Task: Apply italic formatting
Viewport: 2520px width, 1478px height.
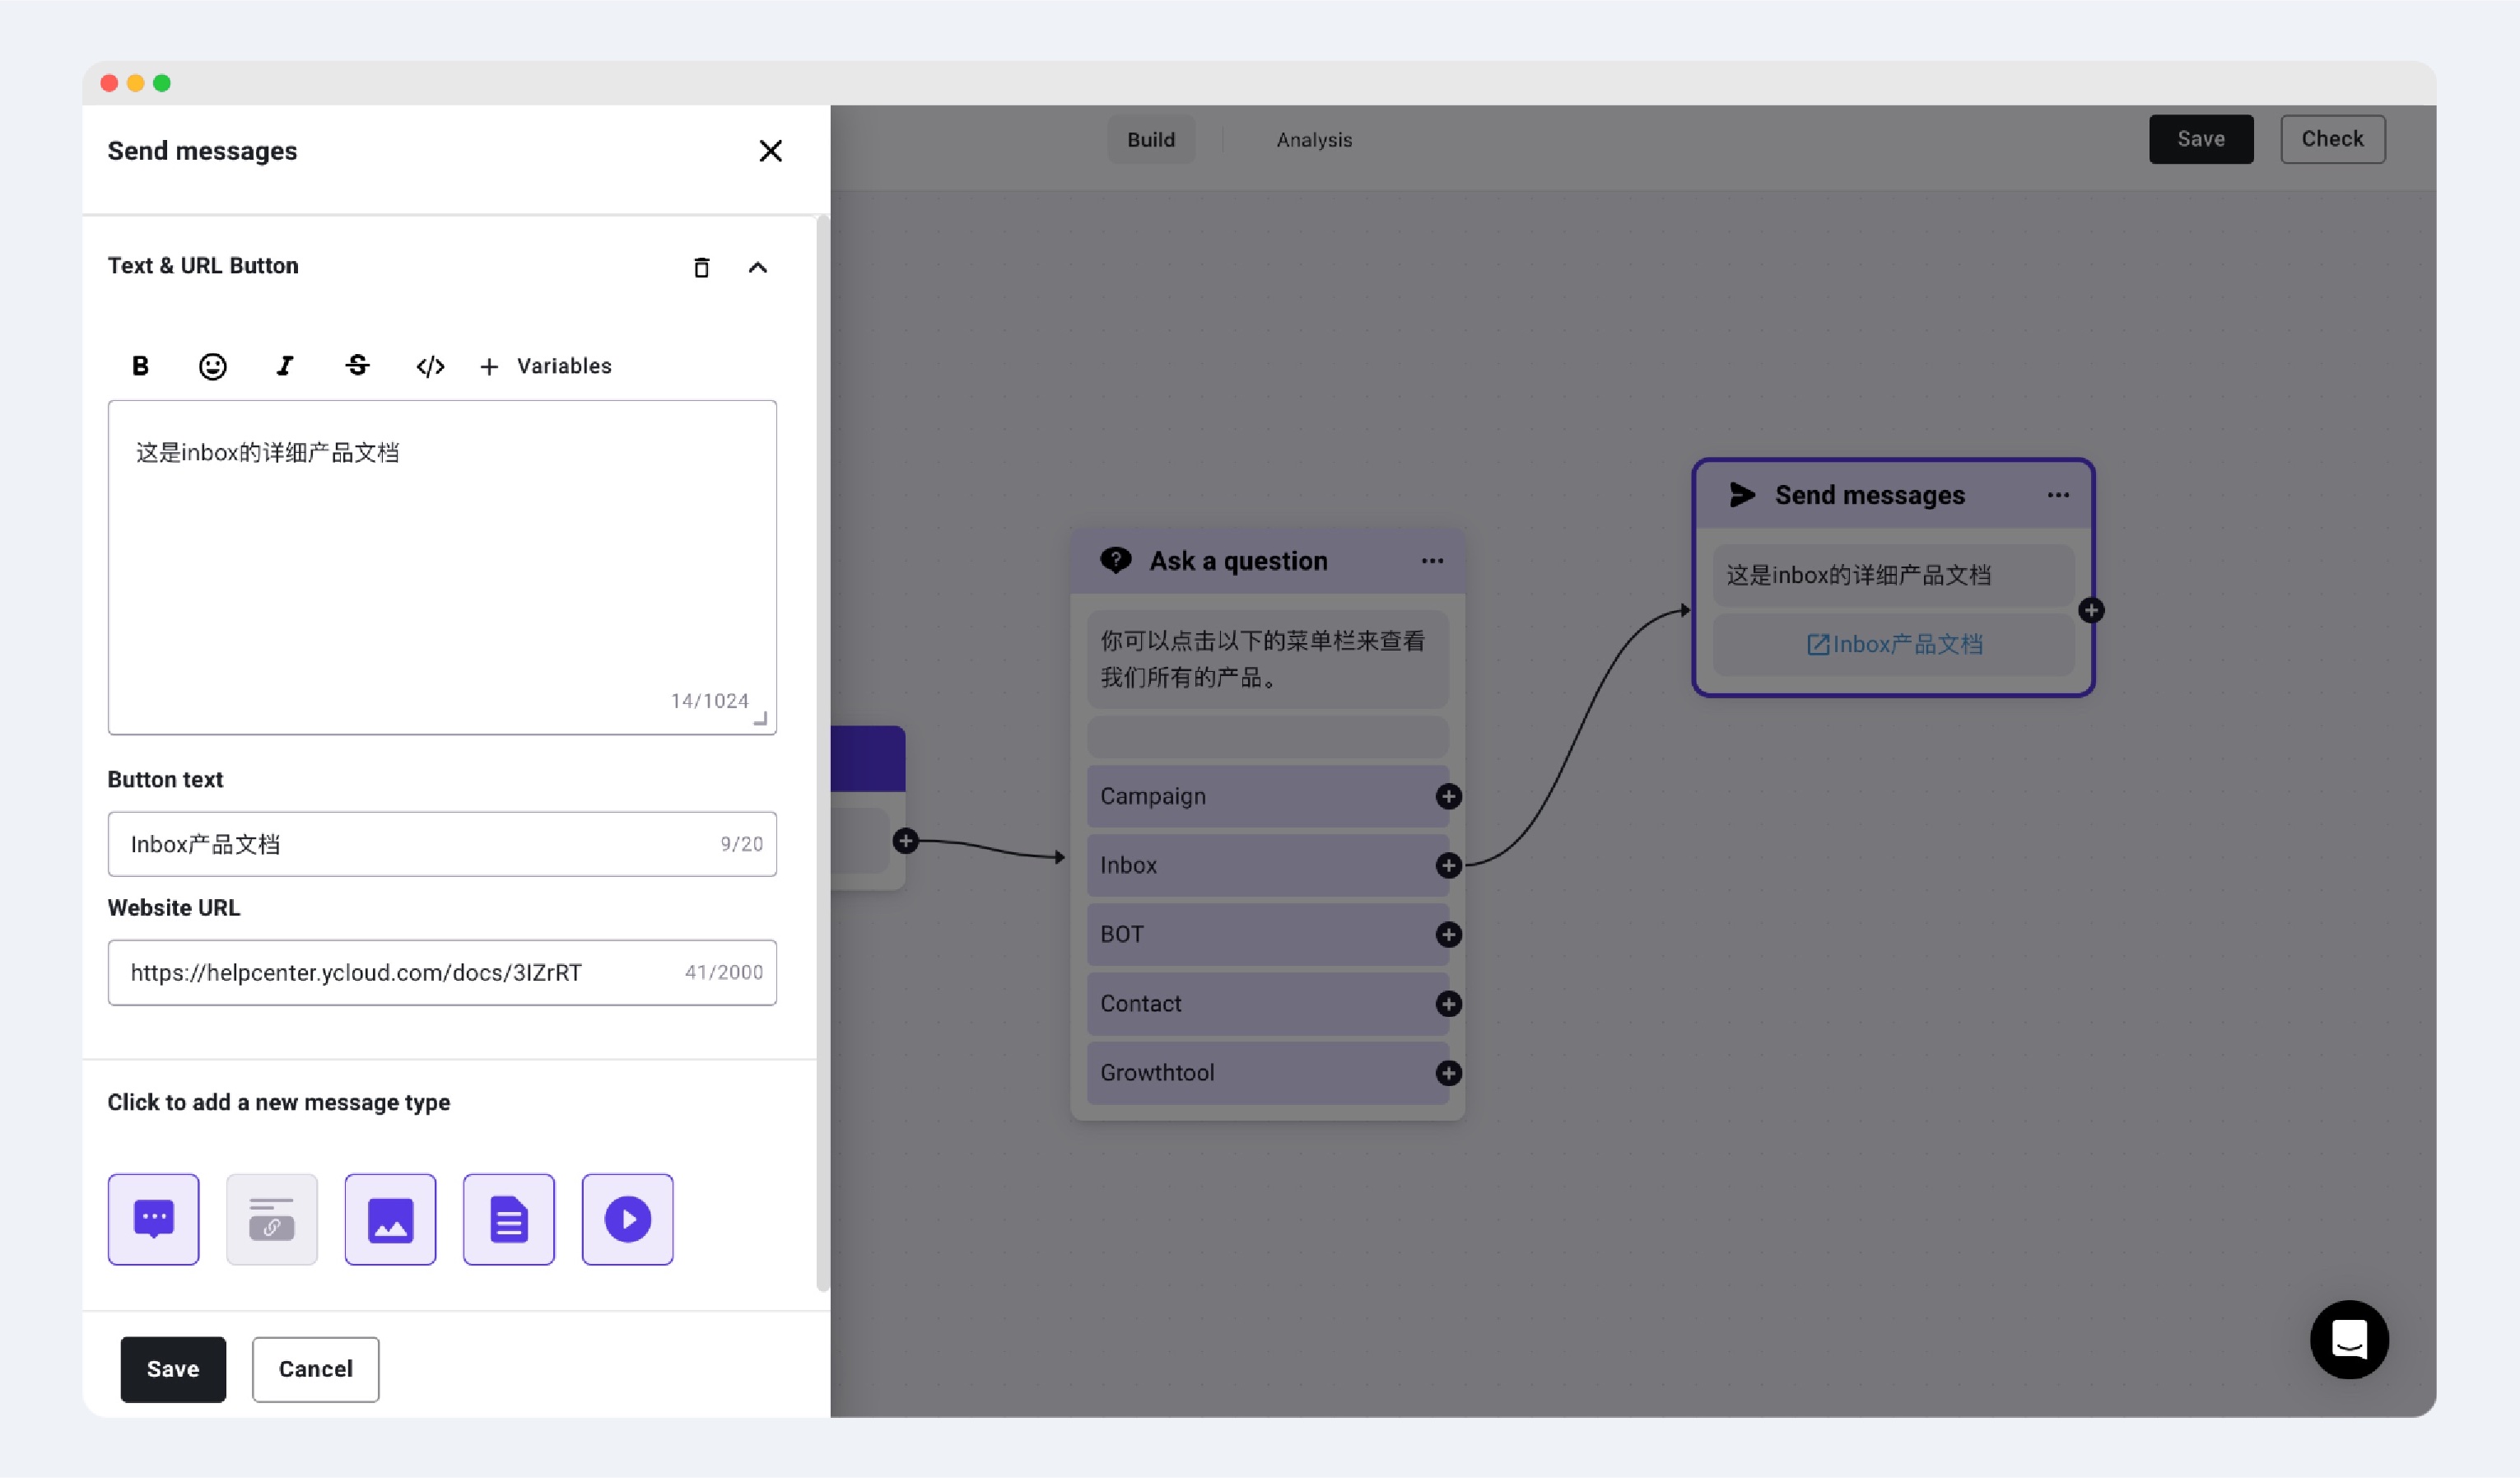Action: point(285,366)
